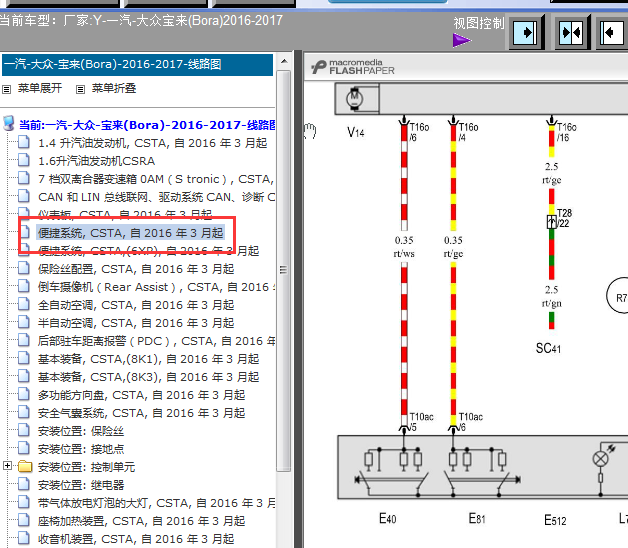Open 全自动空调, CSTA entry
This screenshot has height=548, width=628.
point(136,305)
